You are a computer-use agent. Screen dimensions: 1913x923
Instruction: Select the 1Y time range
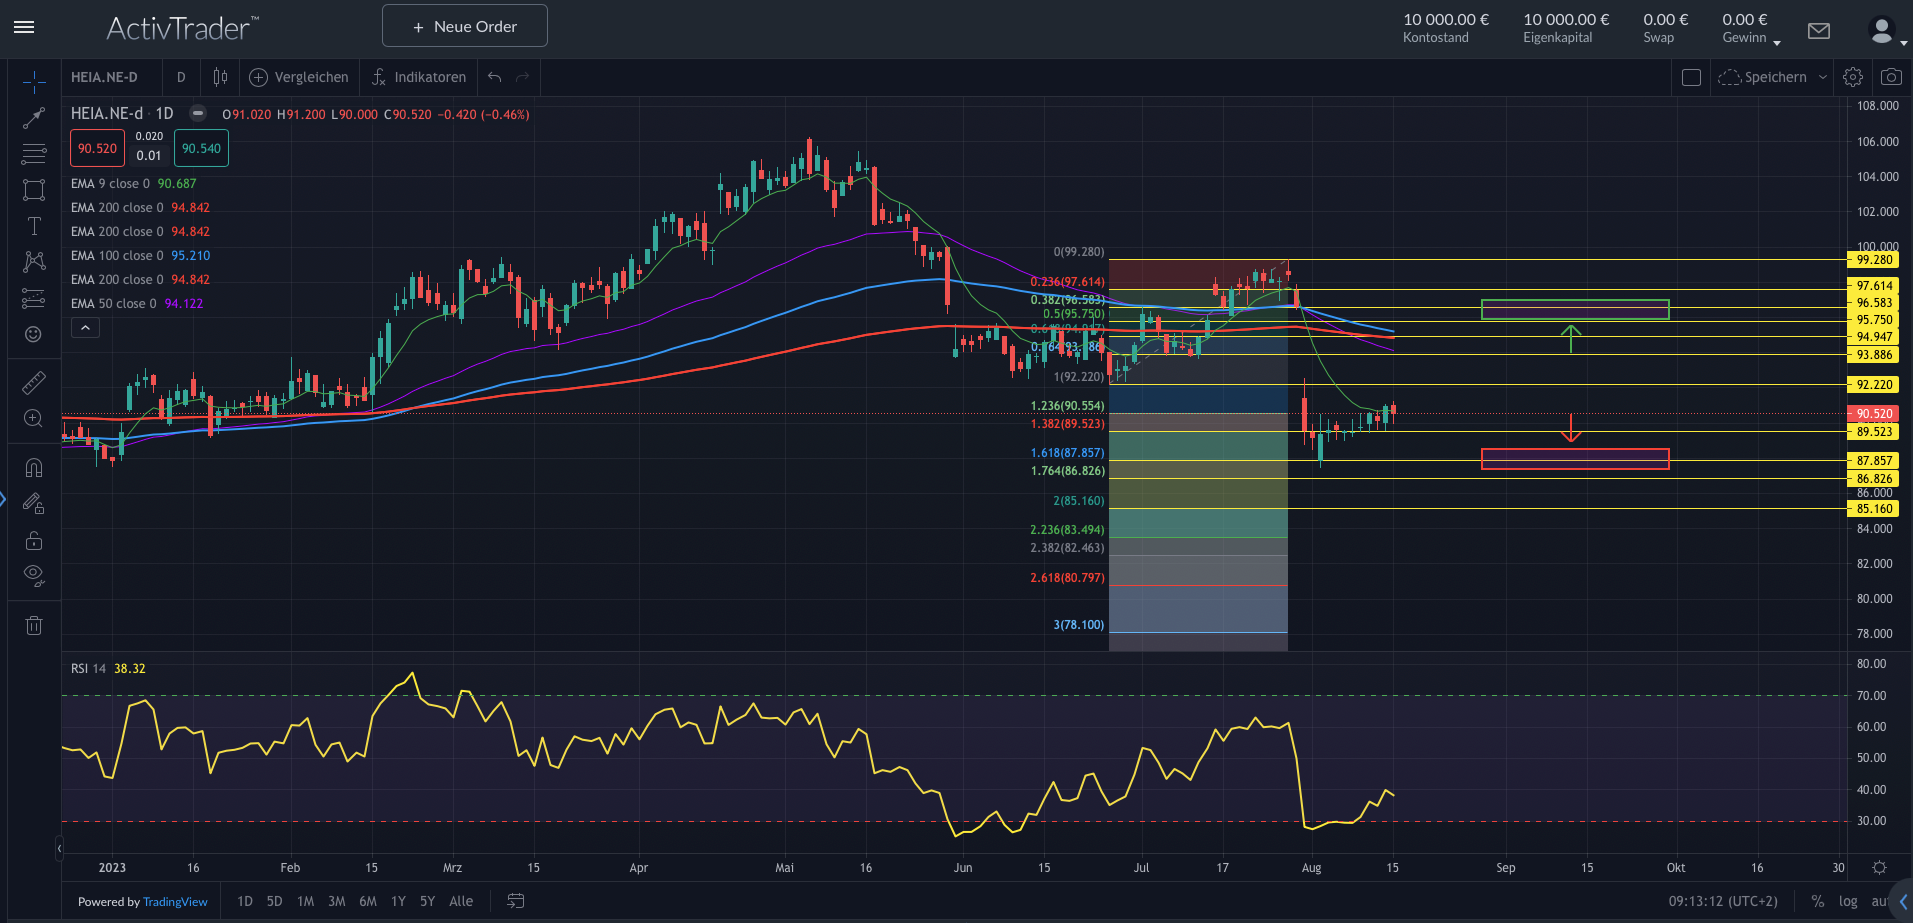click(398, 901)
